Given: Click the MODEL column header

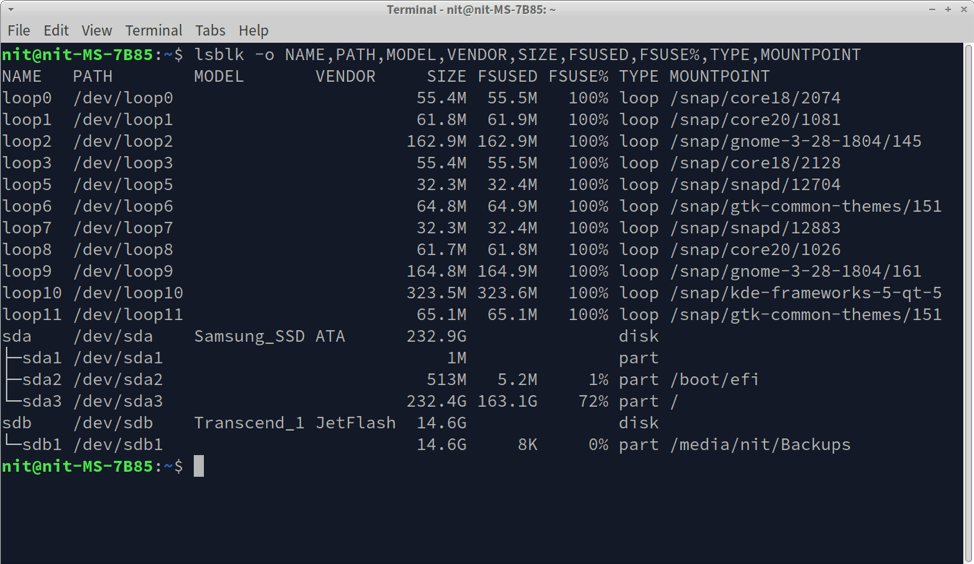Looking at the screenshot, I should 219,76.
